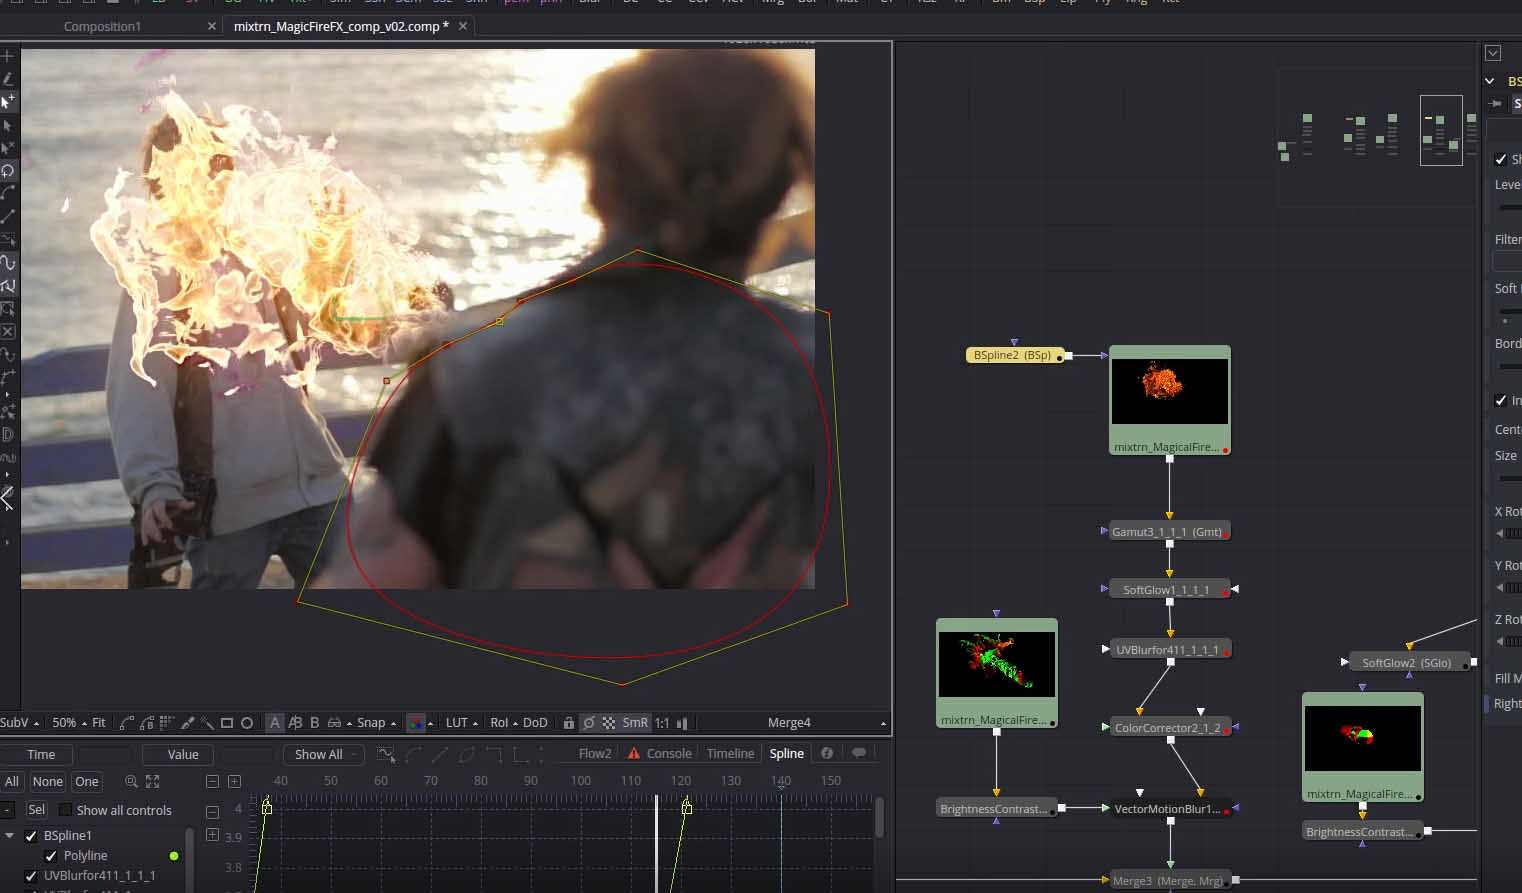
Task: Click the fit-to-view icon in spline editor
Action: pos(153,782)
